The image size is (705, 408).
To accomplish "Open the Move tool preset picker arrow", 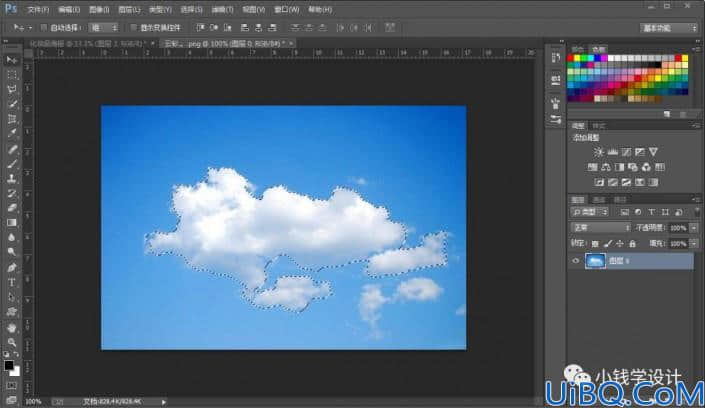I will coord(30,28).
